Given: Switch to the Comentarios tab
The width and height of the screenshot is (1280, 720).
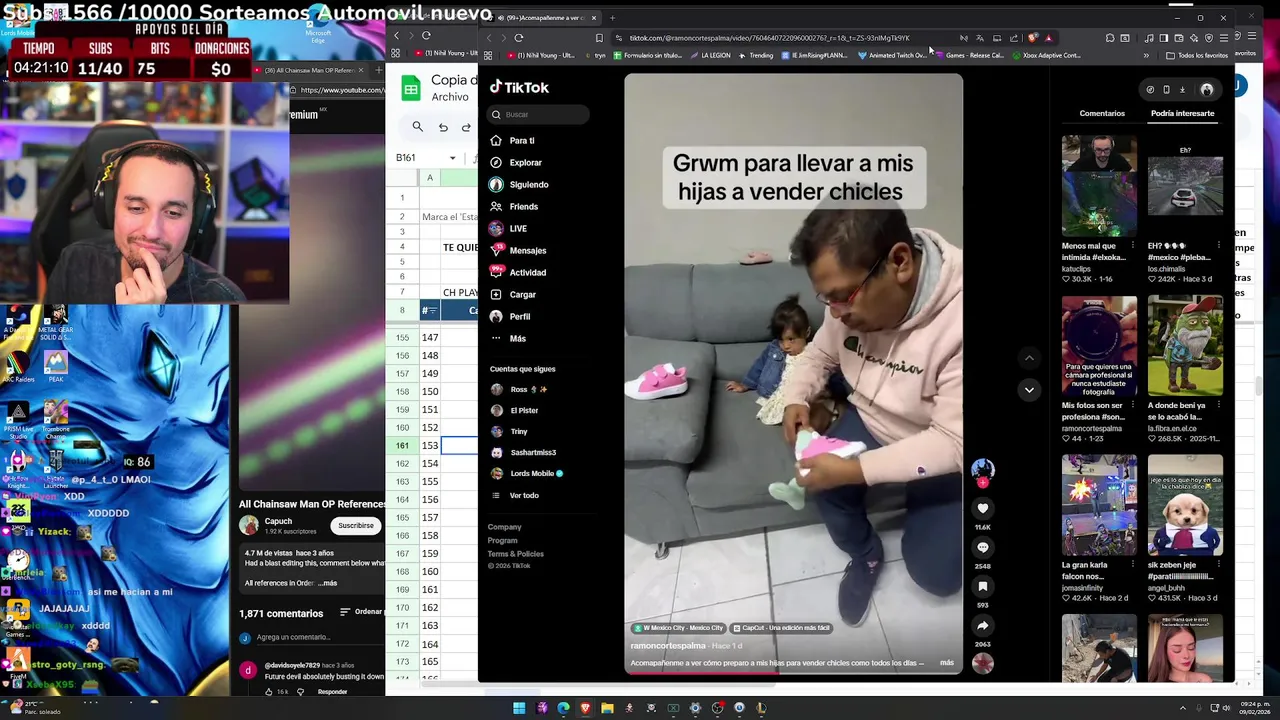Looking at the screenshot, I should [1102, 113].
